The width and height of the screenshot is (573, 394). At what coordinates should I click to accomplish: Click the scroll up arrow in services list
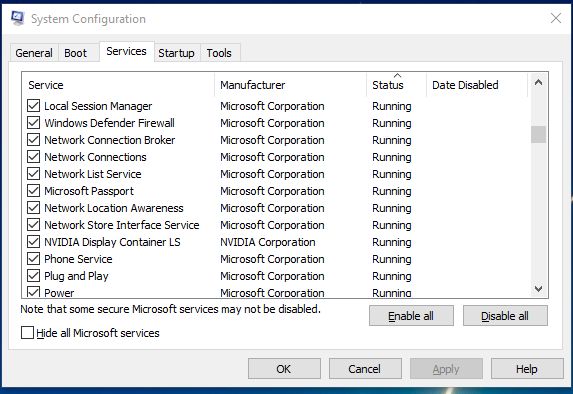point(538,83)
